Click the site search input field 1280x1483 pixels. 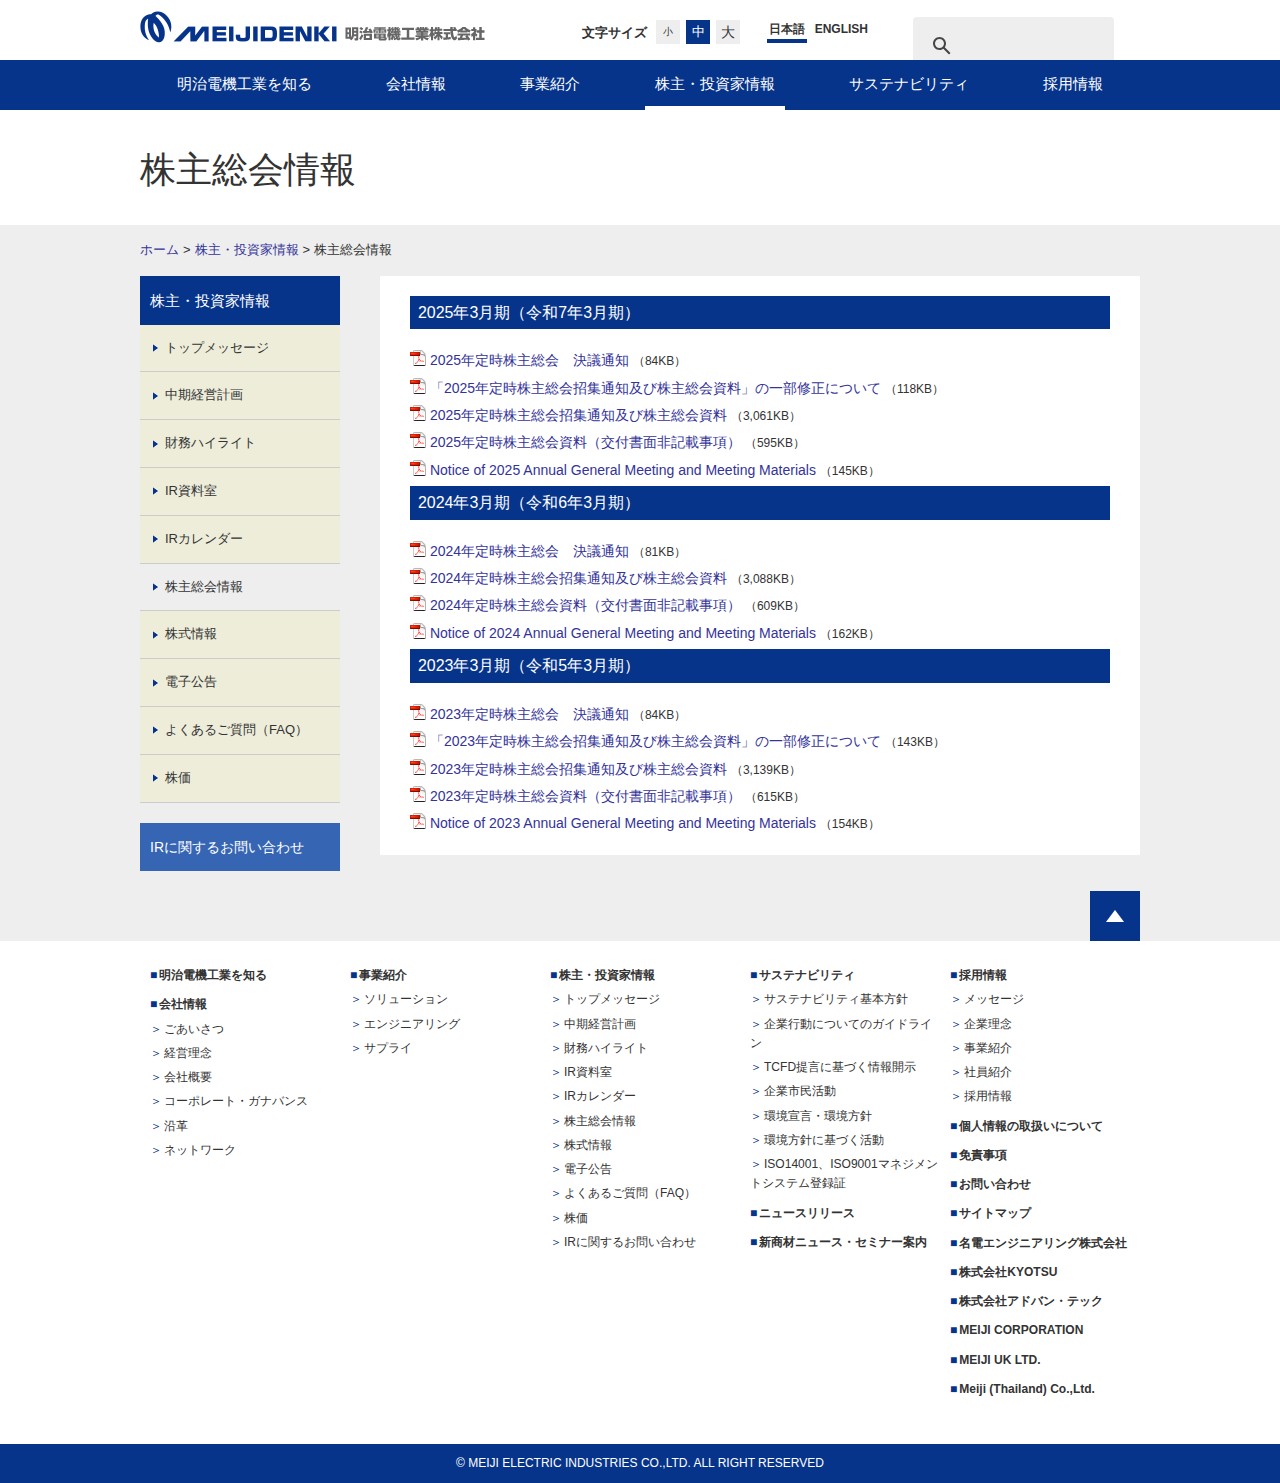click(x=1013, y=40)
